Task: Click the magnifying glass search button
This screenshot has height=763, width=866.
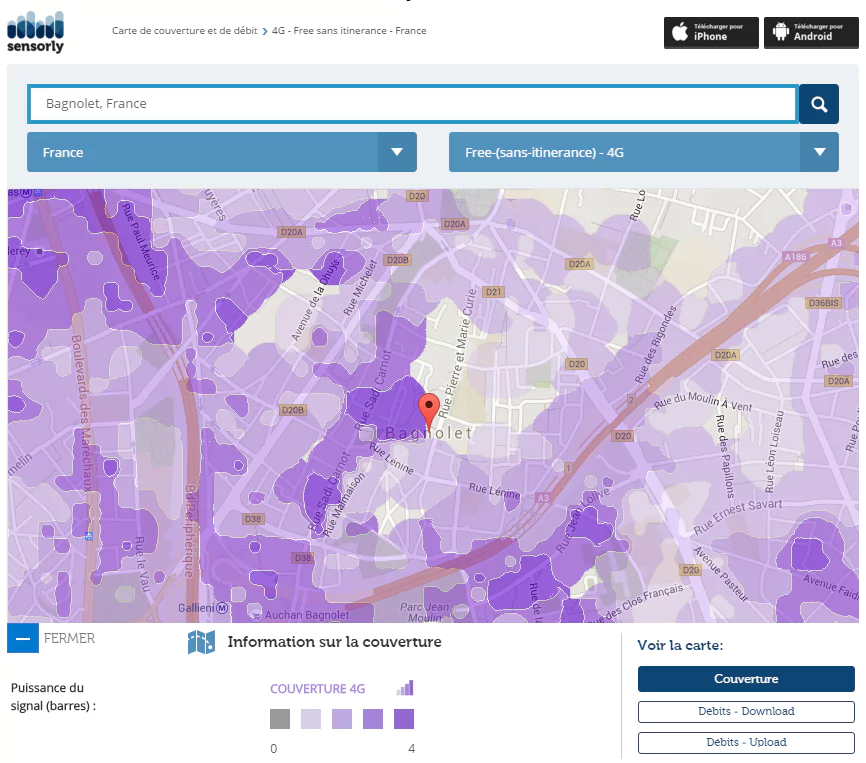Action: click(818, 104)
